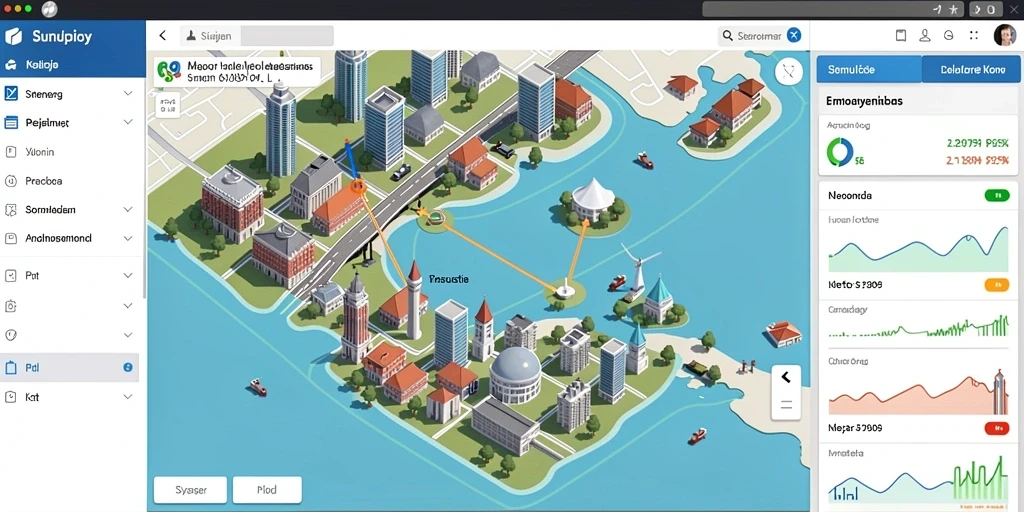
Task: Expand the Snenerg sidebar chevron
Action: 128,93
